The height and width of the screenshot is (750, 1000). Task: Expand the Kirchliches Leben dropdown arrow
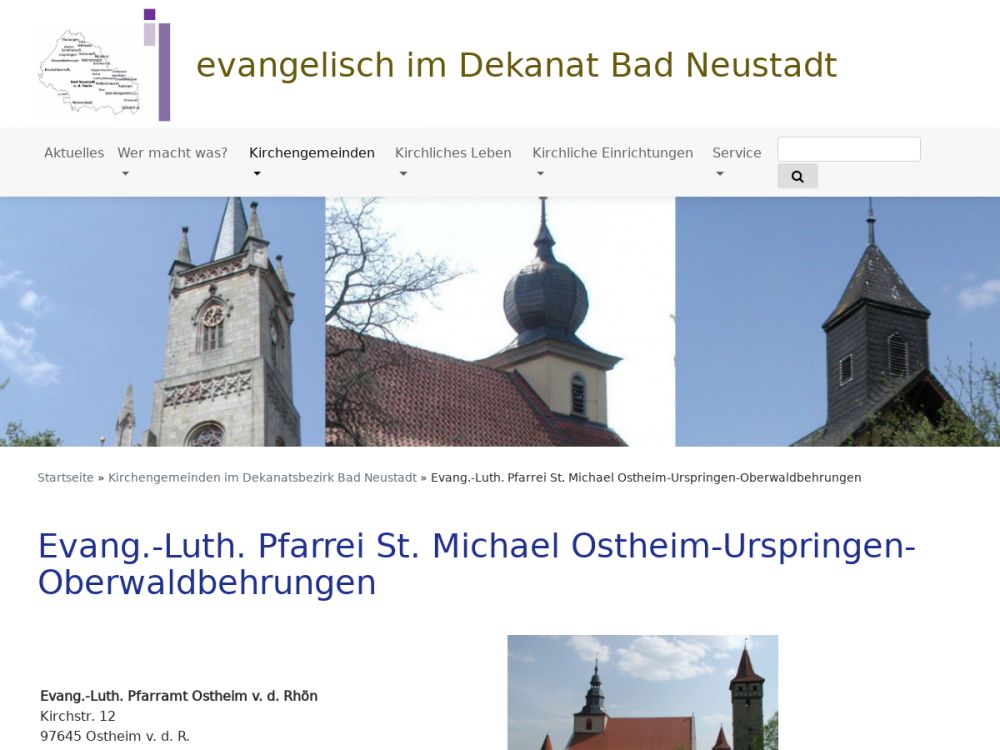pos(403,174)
